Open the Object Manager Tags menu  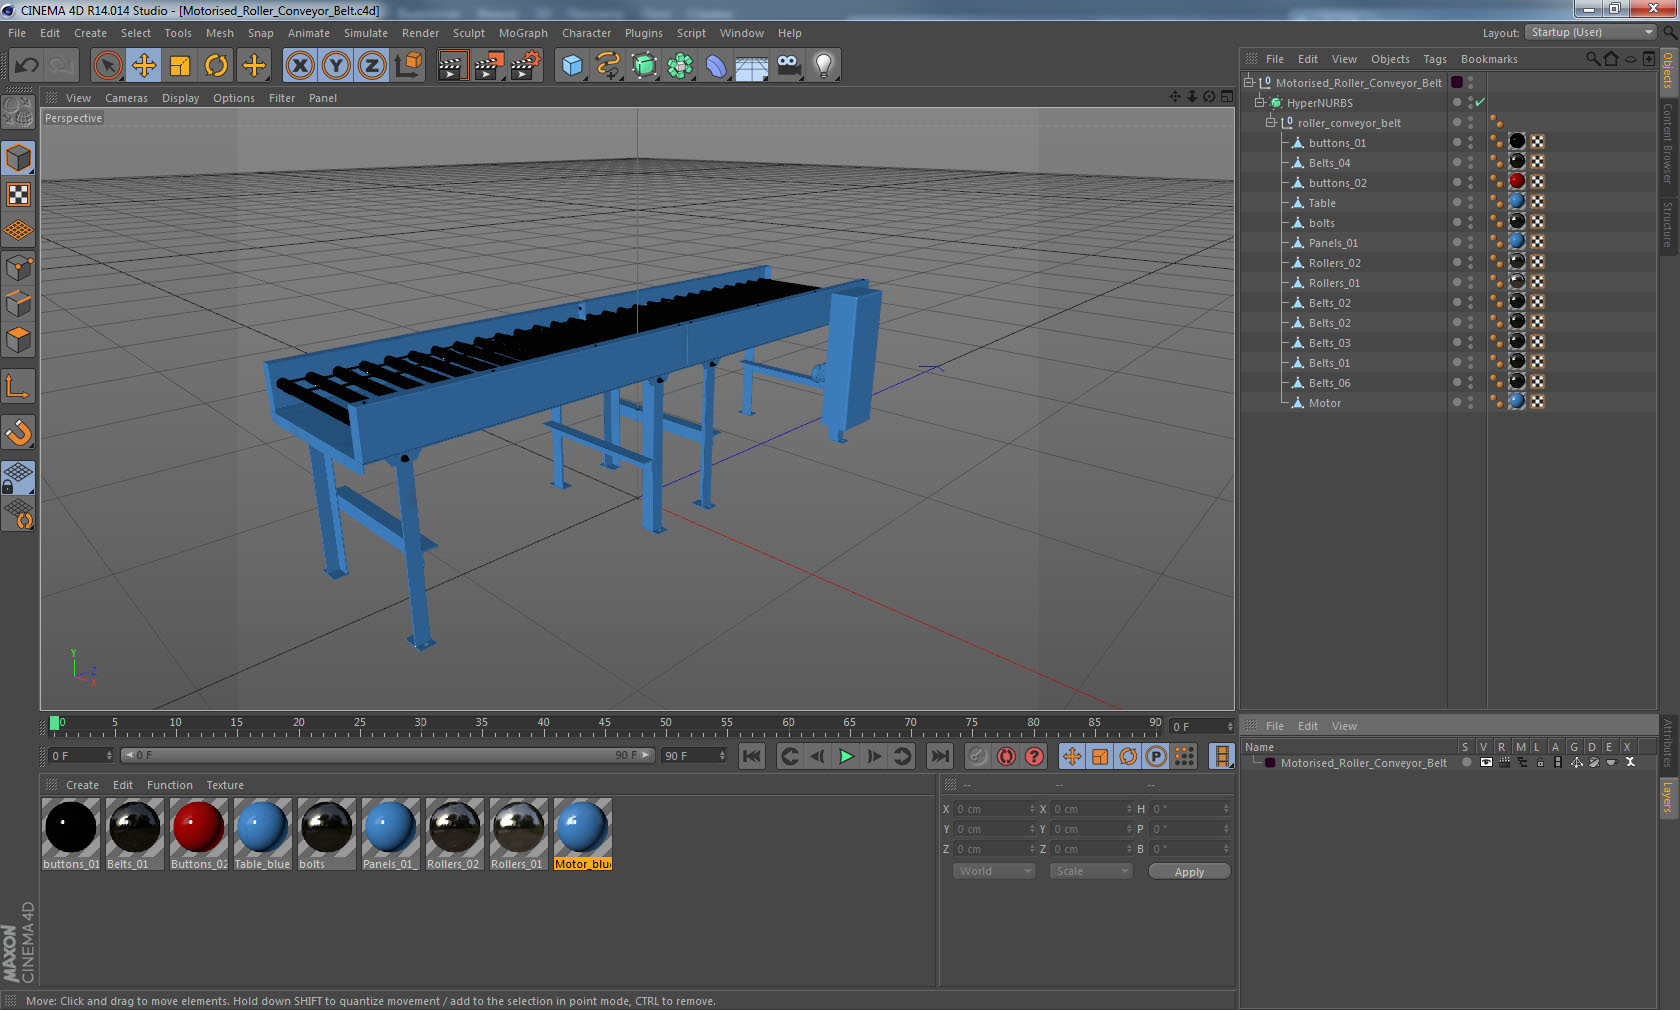(x=1435, y=59)
